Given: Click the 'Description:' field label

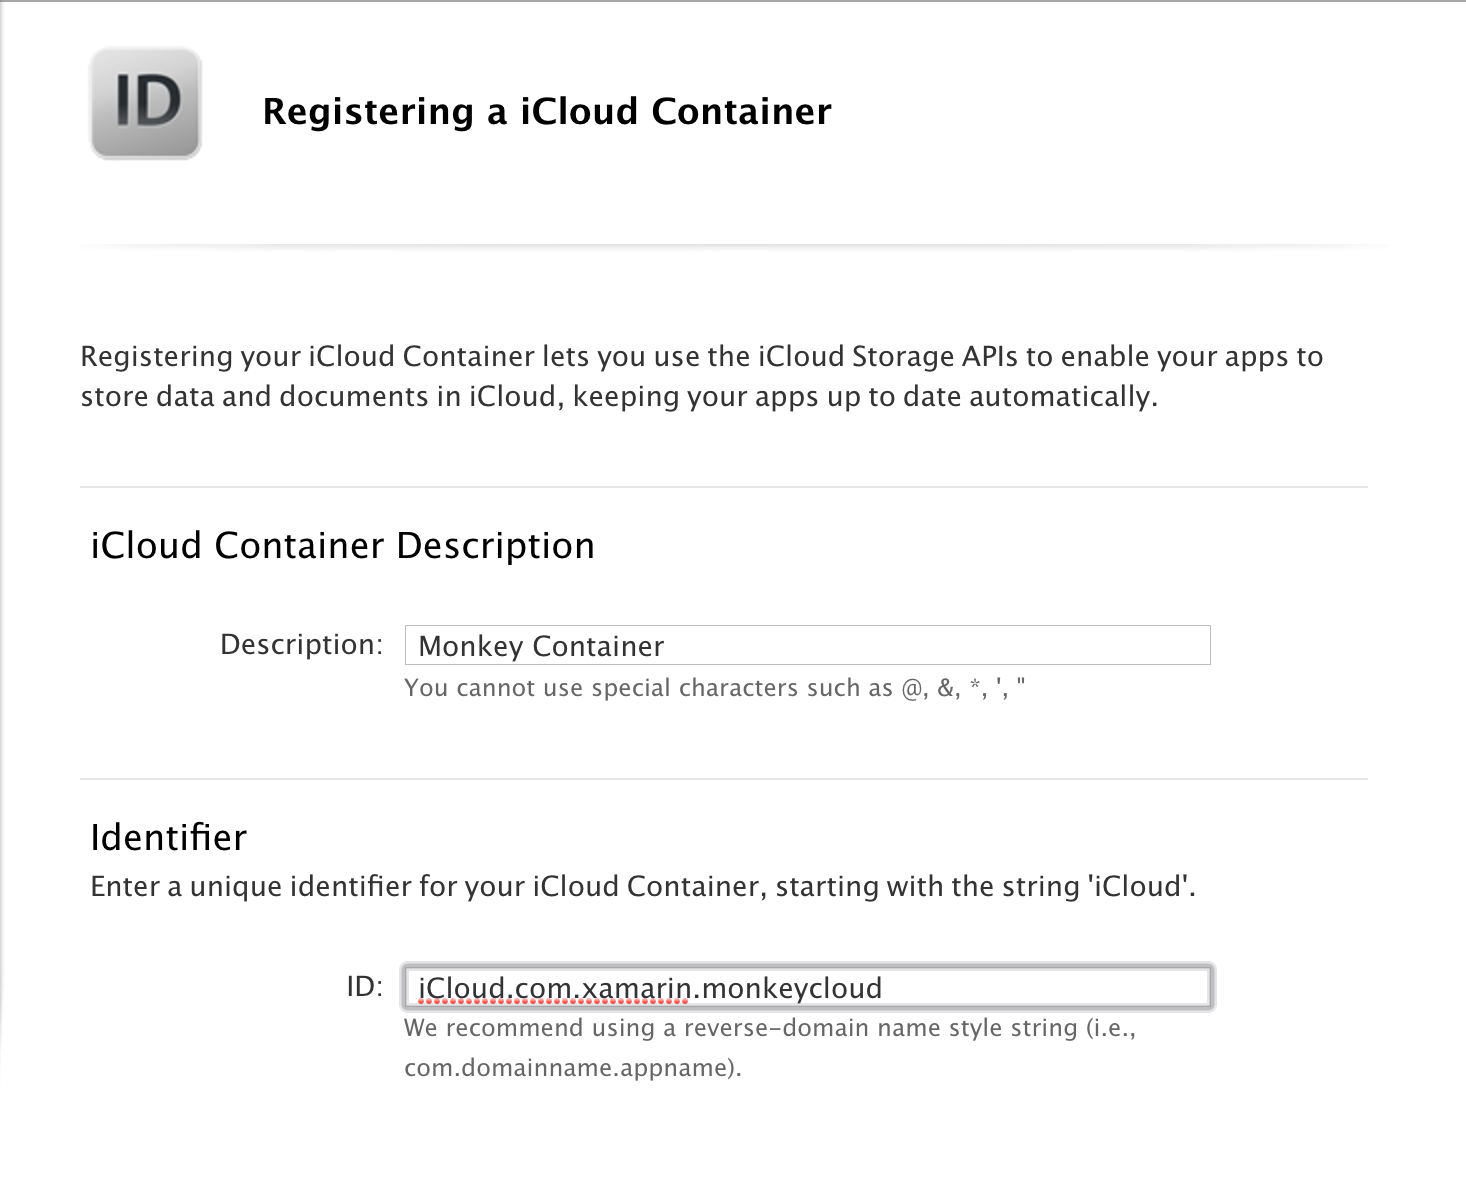Looking at the screenshot, I should (301, 644).
